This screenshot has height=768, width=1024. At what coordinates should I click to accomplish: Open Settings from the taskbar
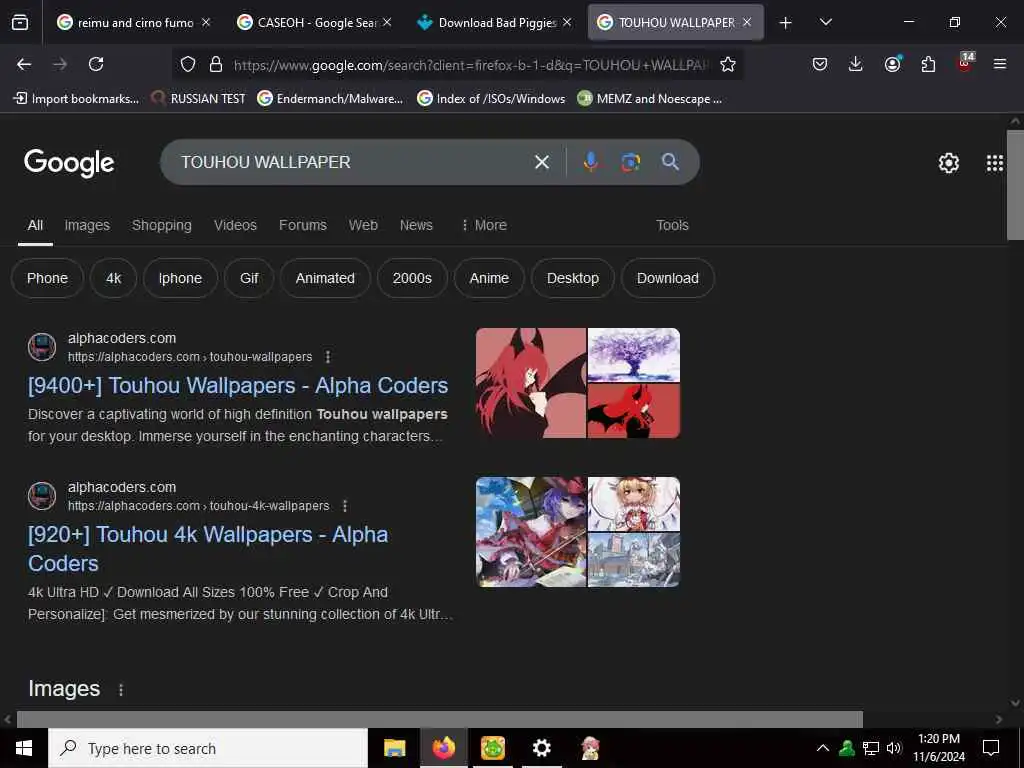[x=541, y=748]
